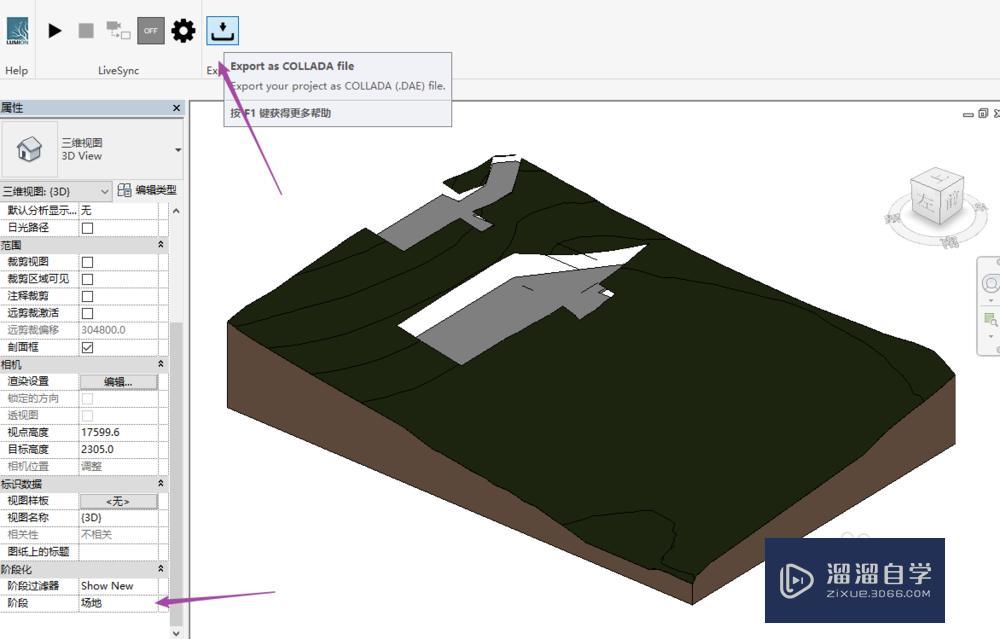Enable the 注释裁剪 checkbox
1000x639 pixels.
[87, 297]
